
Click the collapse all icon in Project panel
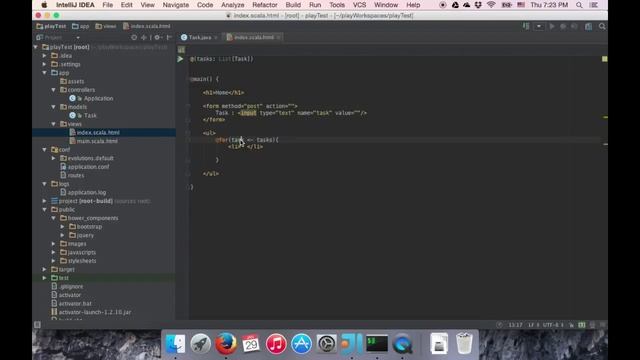click(144, 37)
